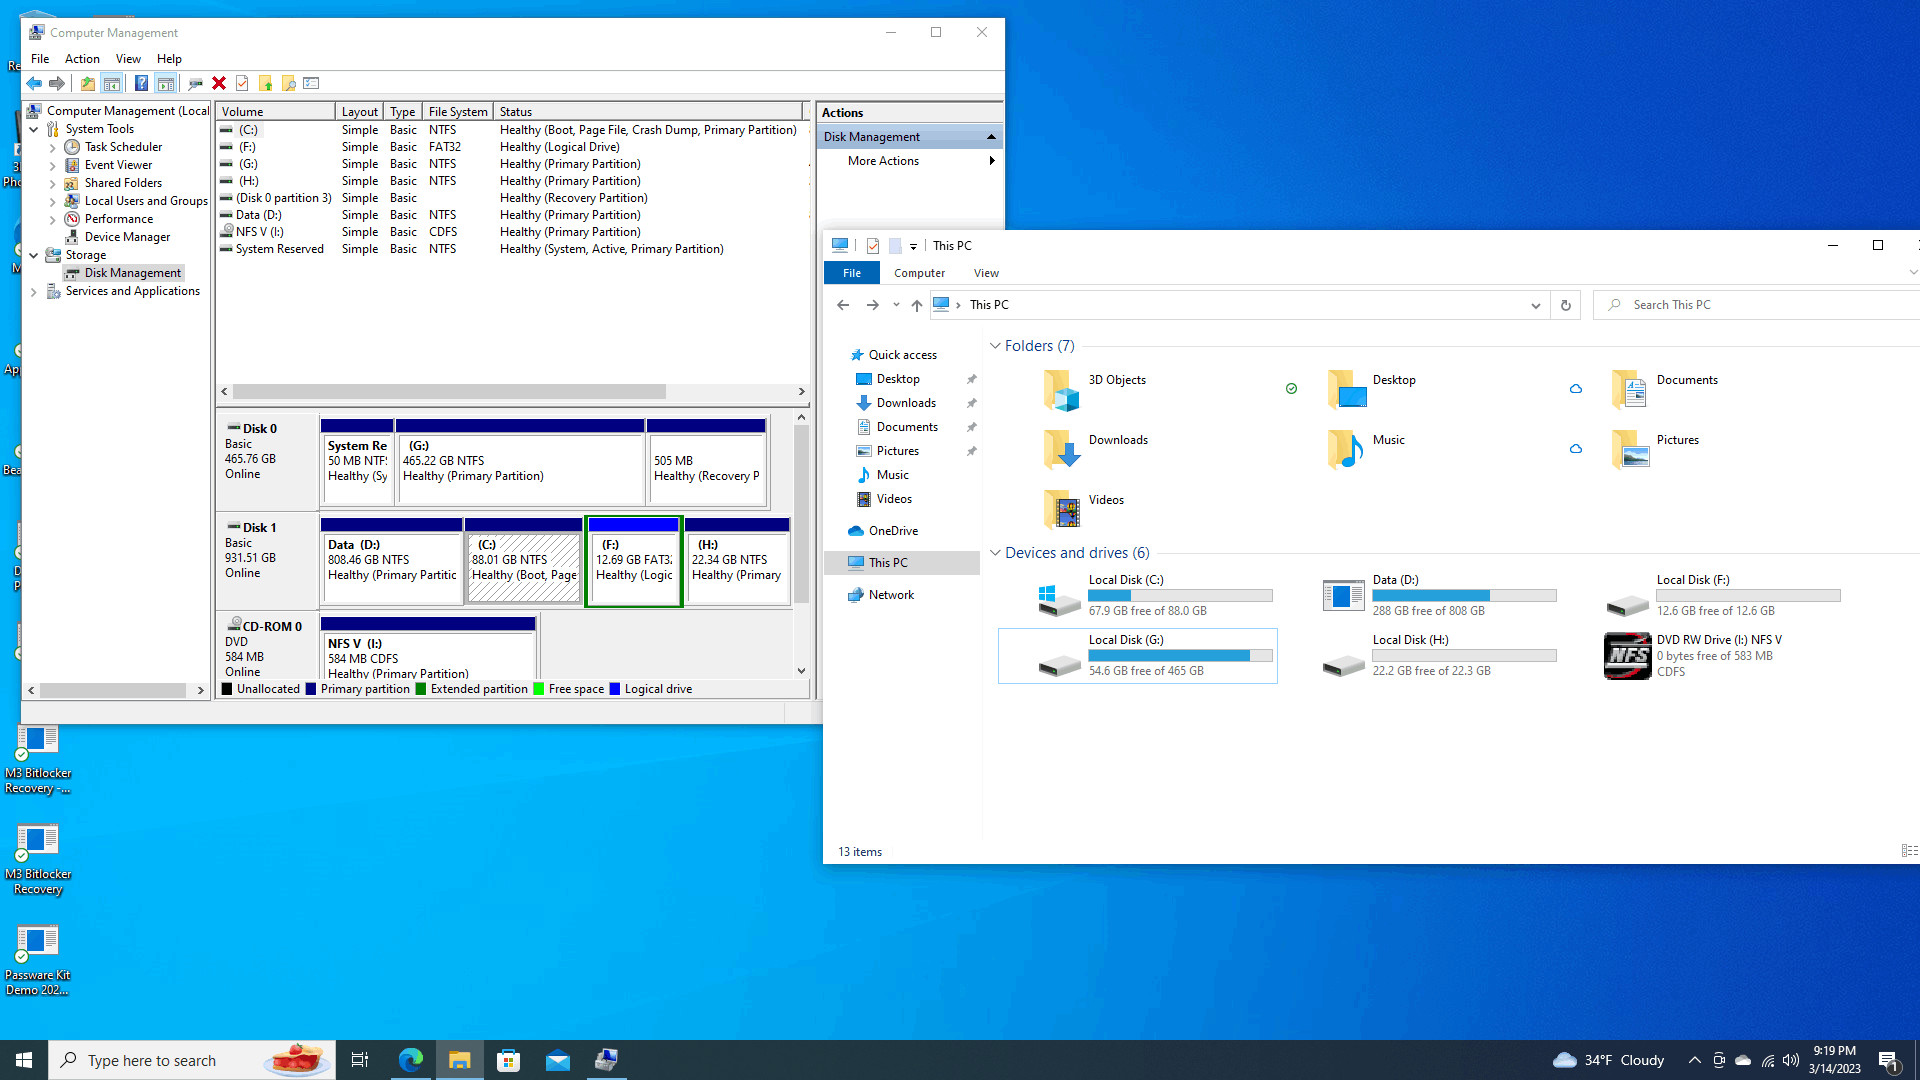The image size is (1920, 1080).
Task: Select Local Disk (C:) drive in This PC
Action: coord(1138,596)
